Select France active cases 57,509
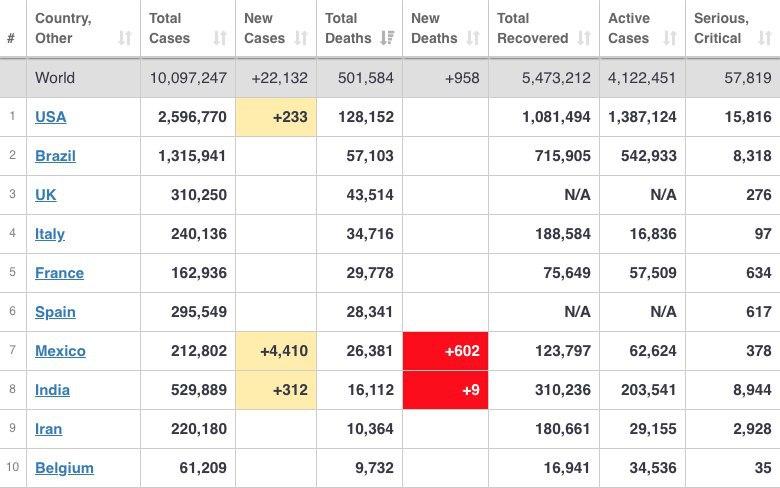Image resolution: width=780 pixels, height=488 pixels. coord(653,273)
